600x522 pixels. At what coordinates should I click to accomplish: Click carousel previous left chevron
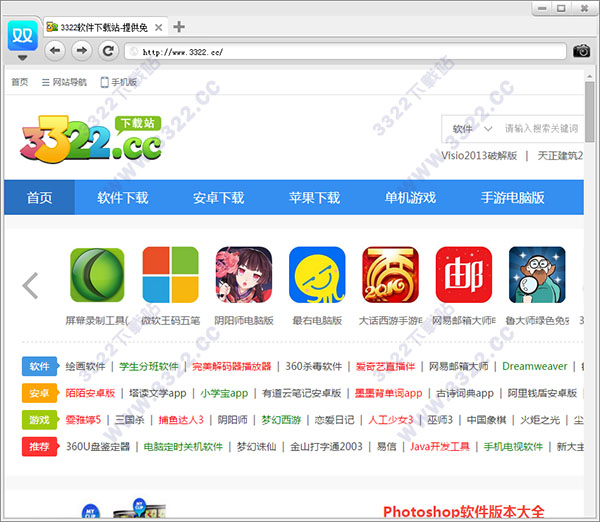tap(30, 285)
